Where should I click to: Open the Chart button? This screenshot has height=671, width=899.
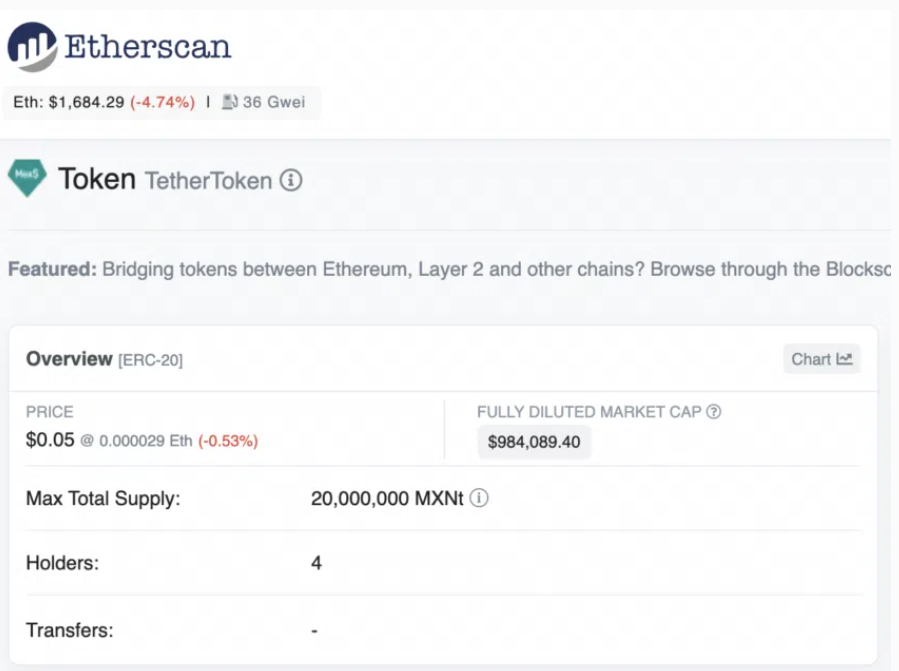click(x=821, y=360)
